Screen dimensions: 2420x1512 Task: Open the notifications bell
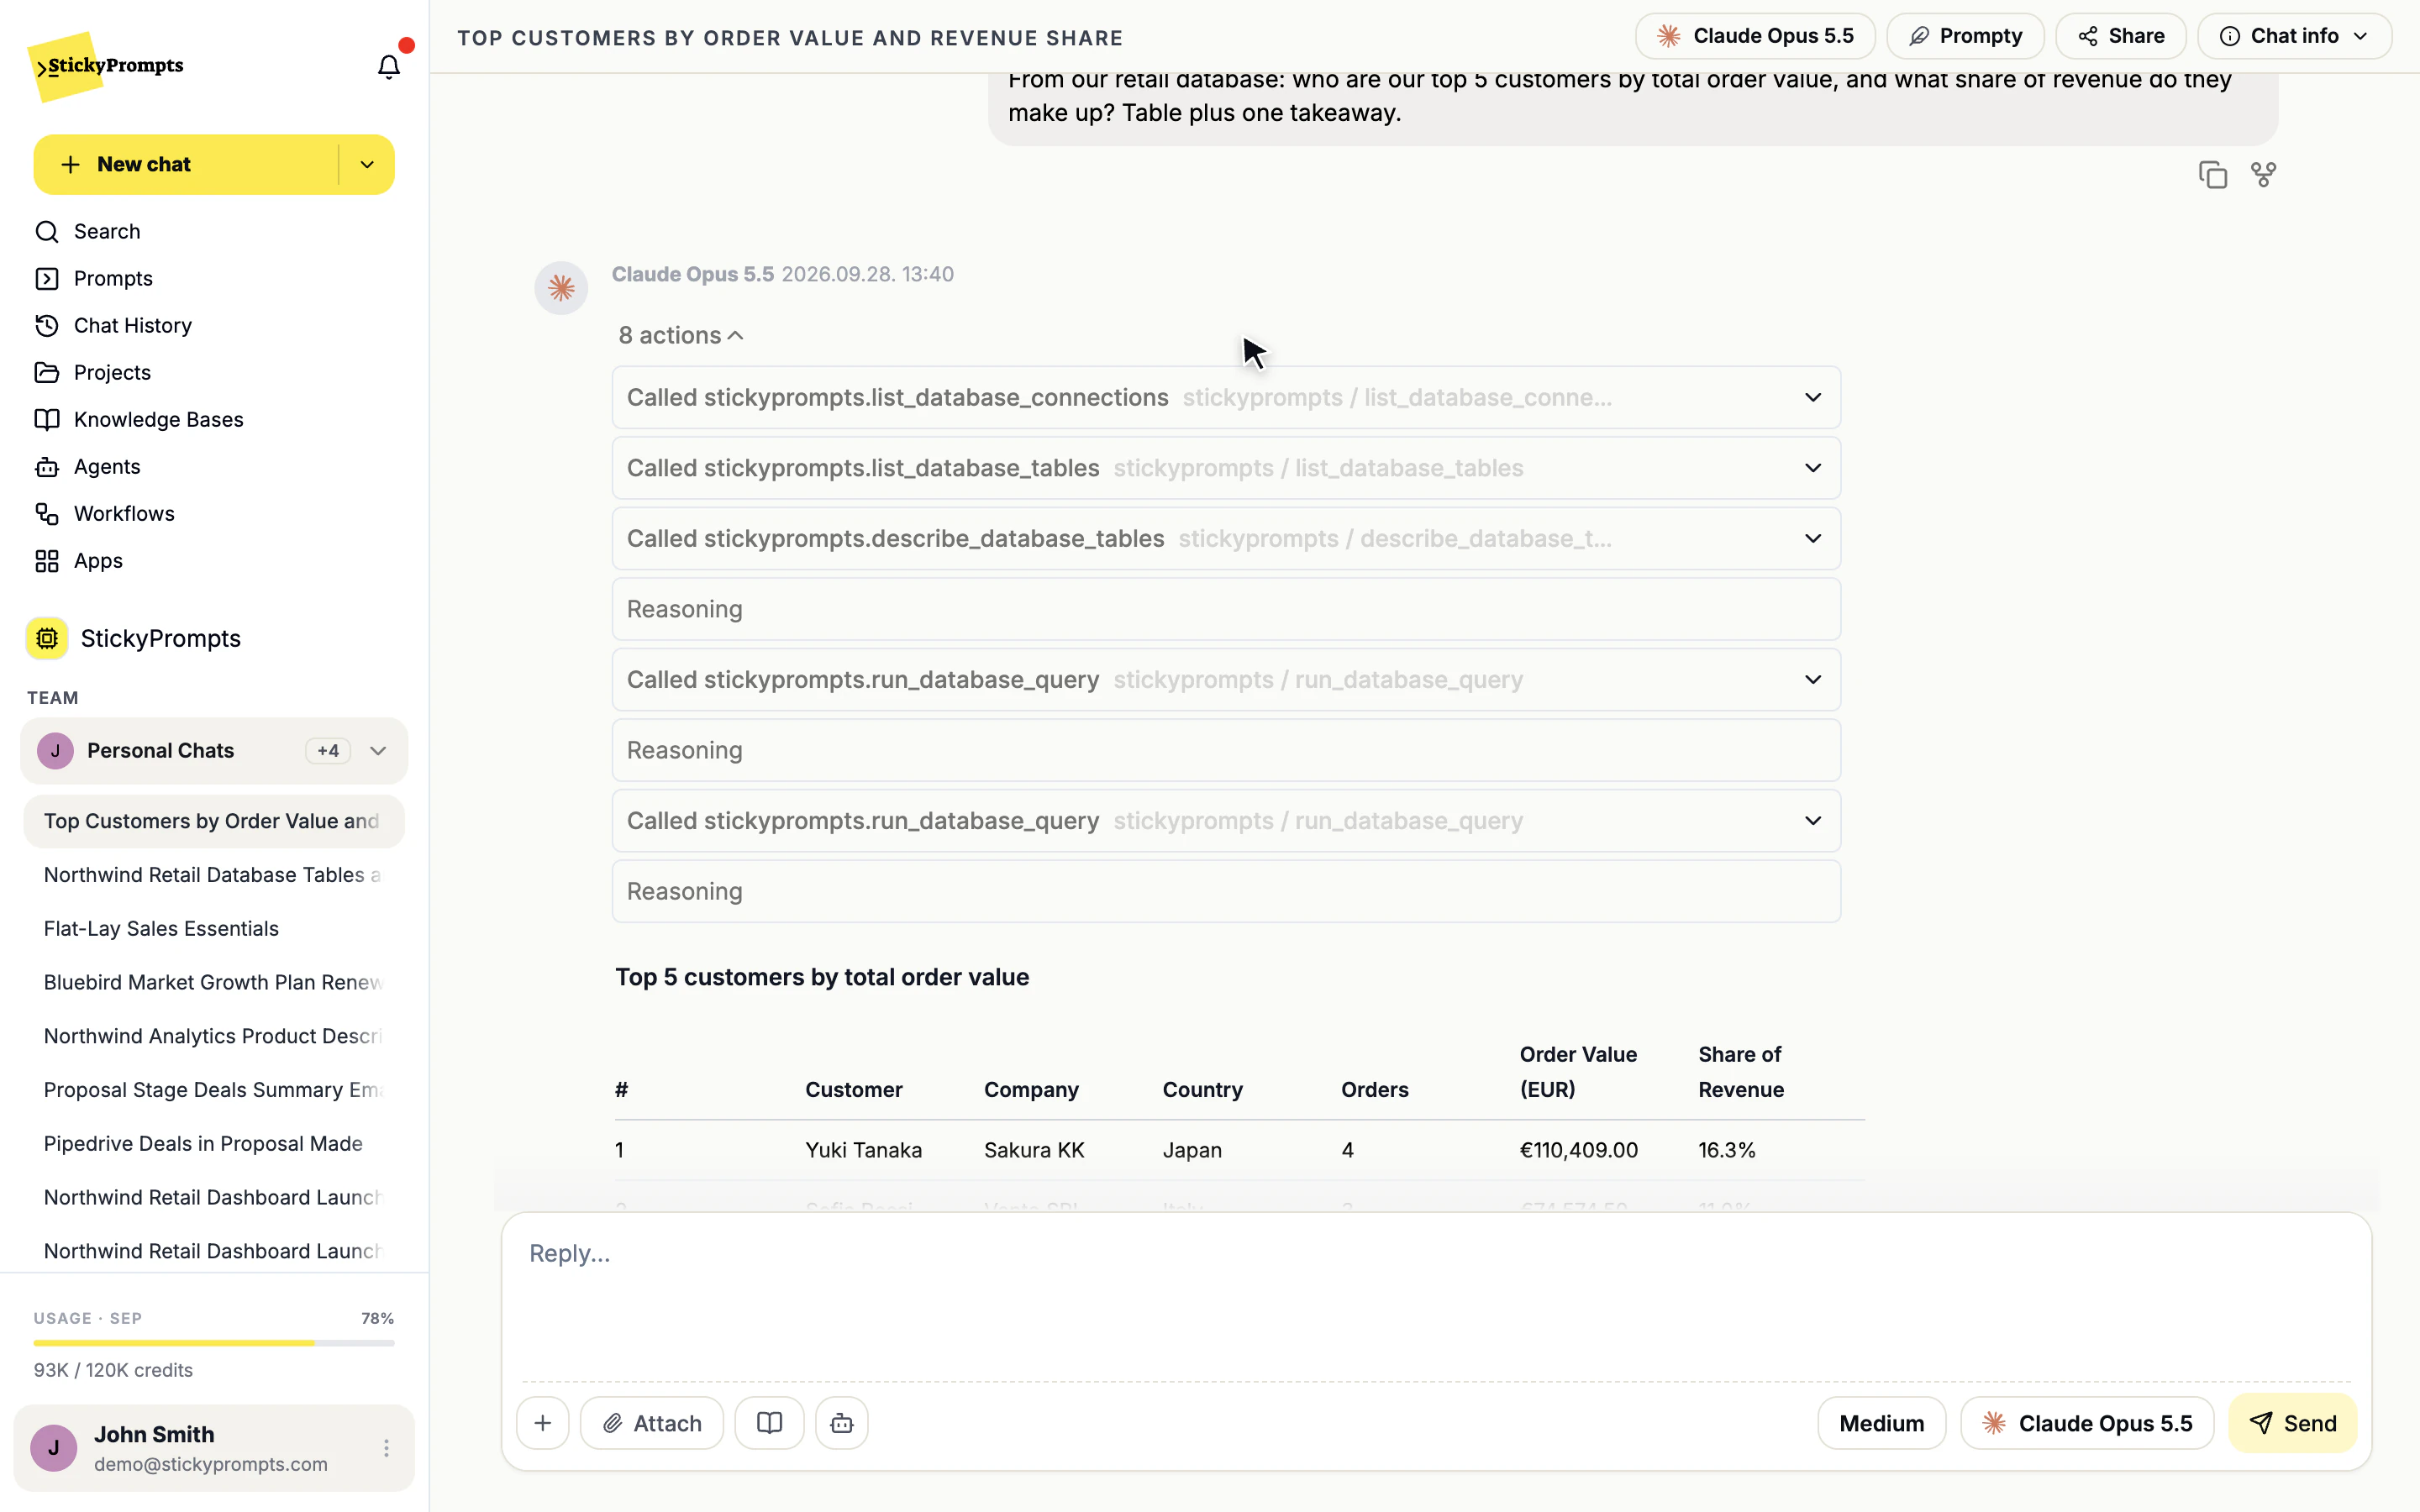coord(388,66)
